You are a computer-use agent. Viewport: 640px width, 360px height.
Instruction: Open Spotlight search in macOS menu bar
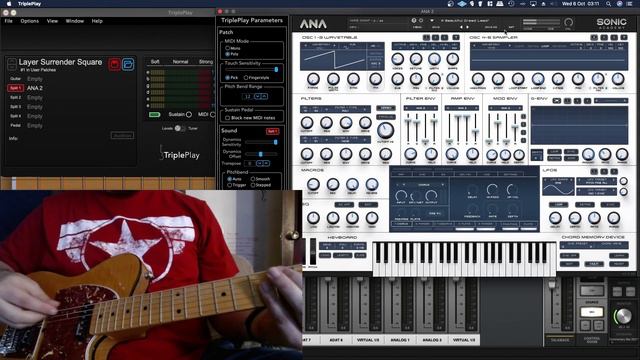click(x=608, y=4)
